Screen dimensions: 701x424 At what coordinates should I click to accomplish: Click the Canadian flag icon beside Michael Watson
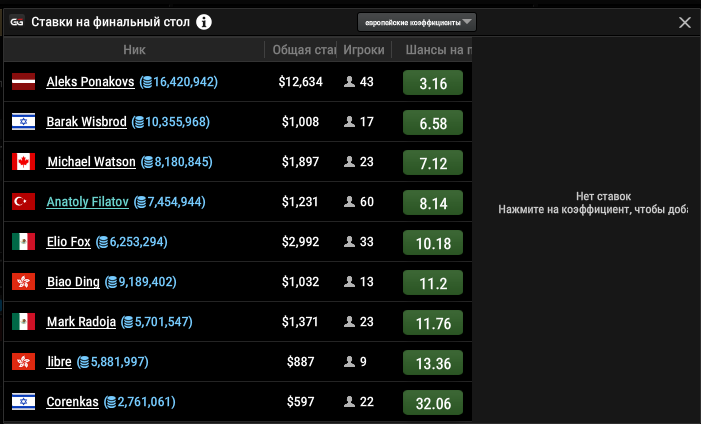(x=23, y=162)
